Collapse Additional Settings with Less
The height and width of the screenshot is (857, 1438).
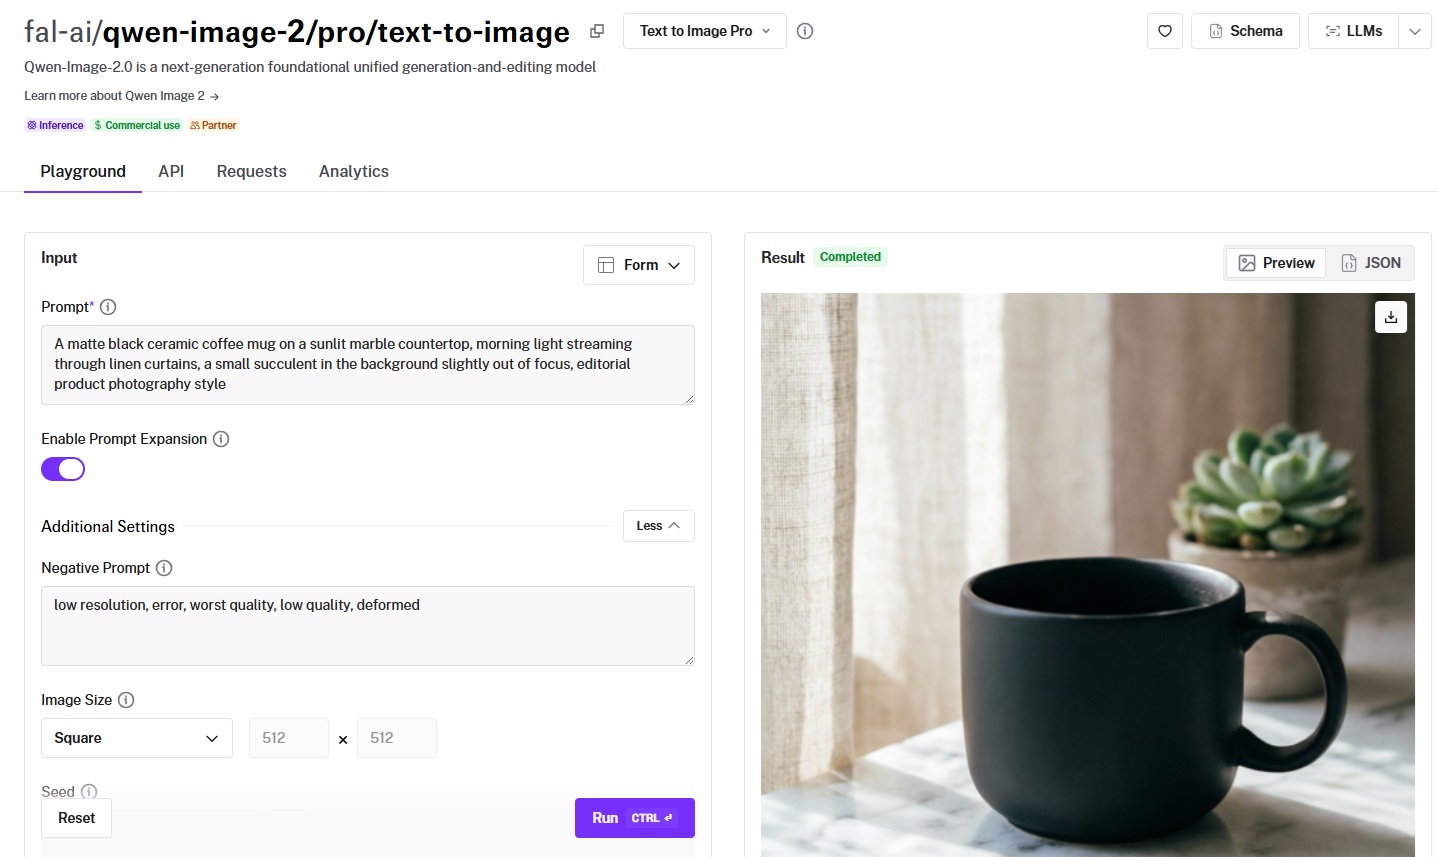[658, 526]
